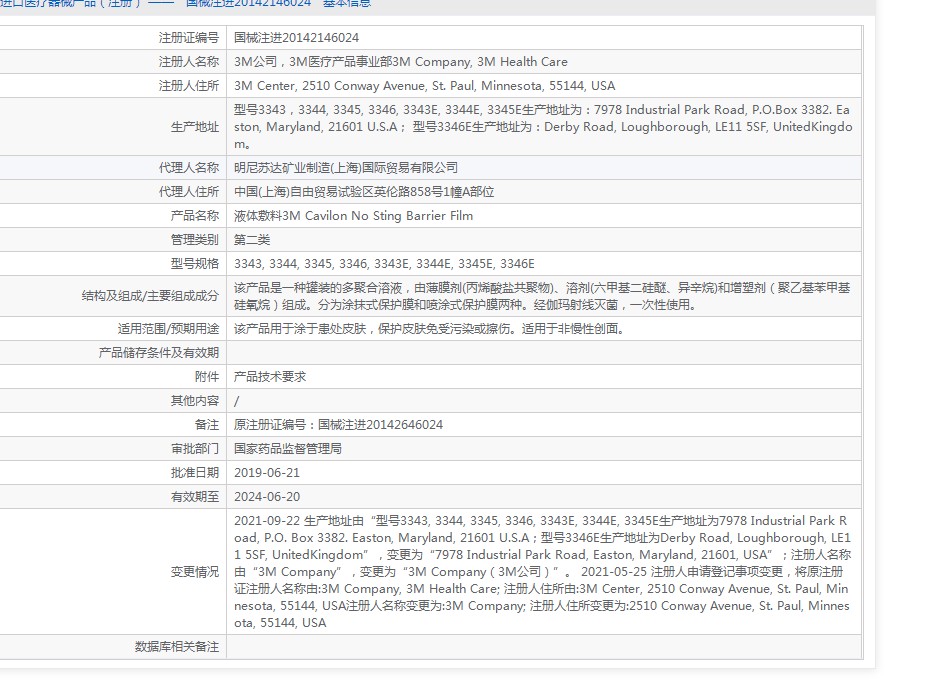Viewport: 939px width, 680px height.
Task: Select registration number 国械注进20142146024 value
Action: tap(296, 38)
